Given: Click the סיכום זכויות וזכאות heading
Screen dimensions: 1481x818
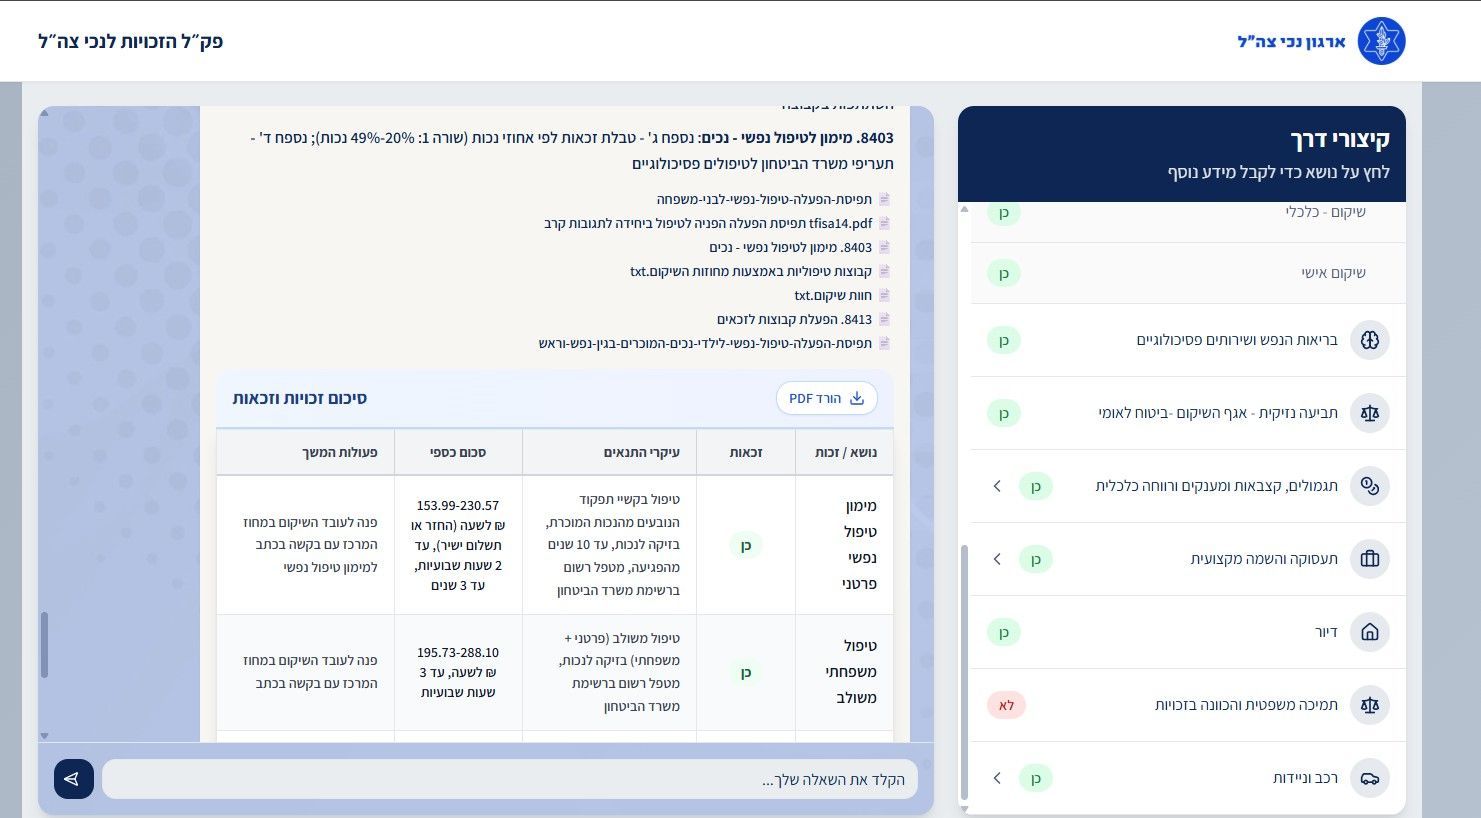Looking at the screenshot, I should (300, 398).
